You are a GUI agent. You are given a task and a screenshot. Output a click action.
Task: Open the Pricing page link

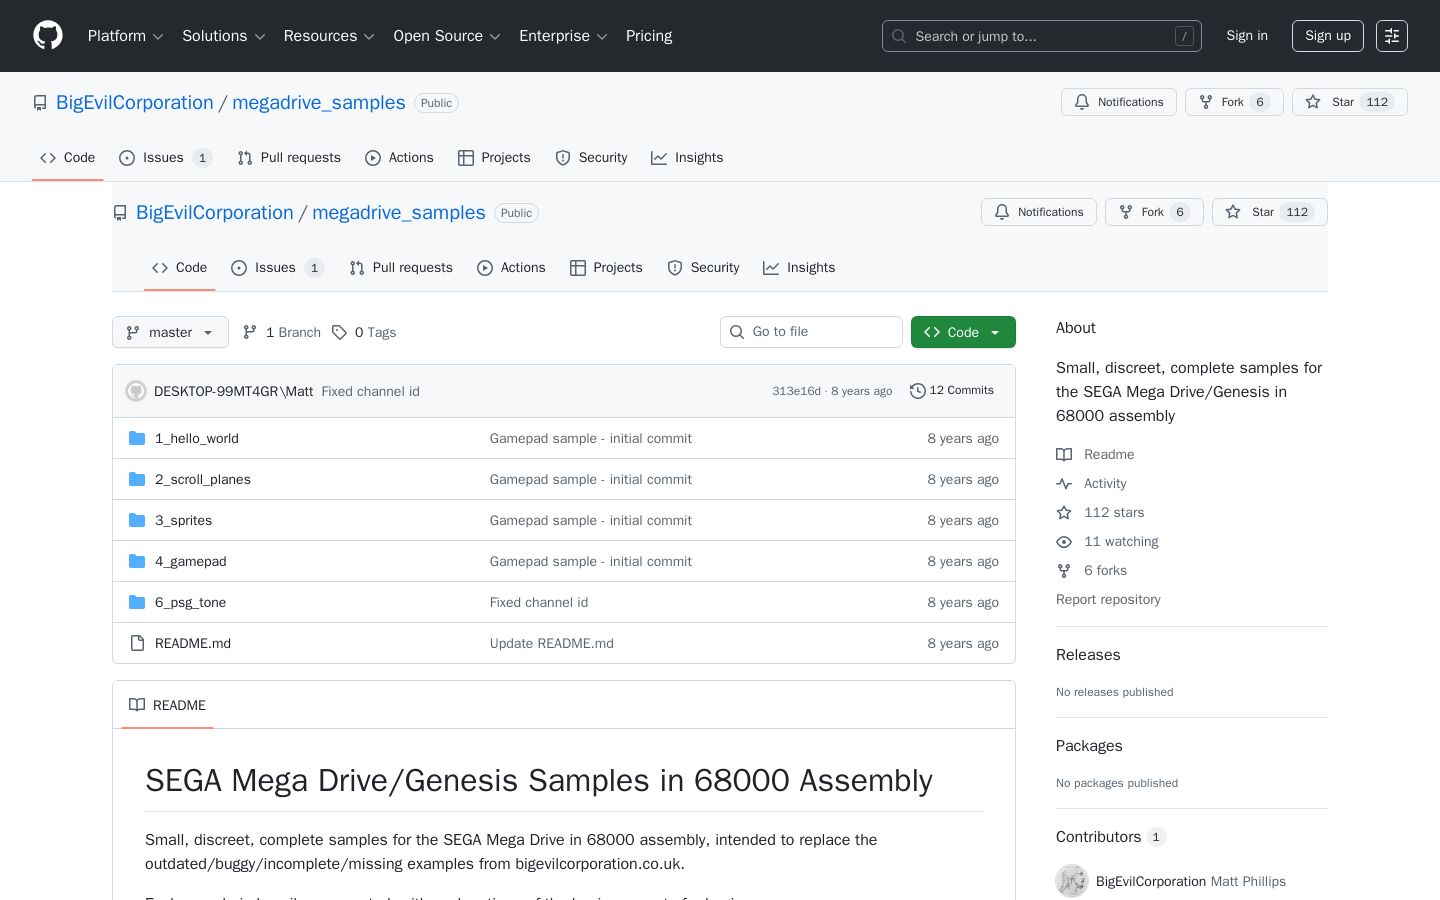click(x=649, y=36)
